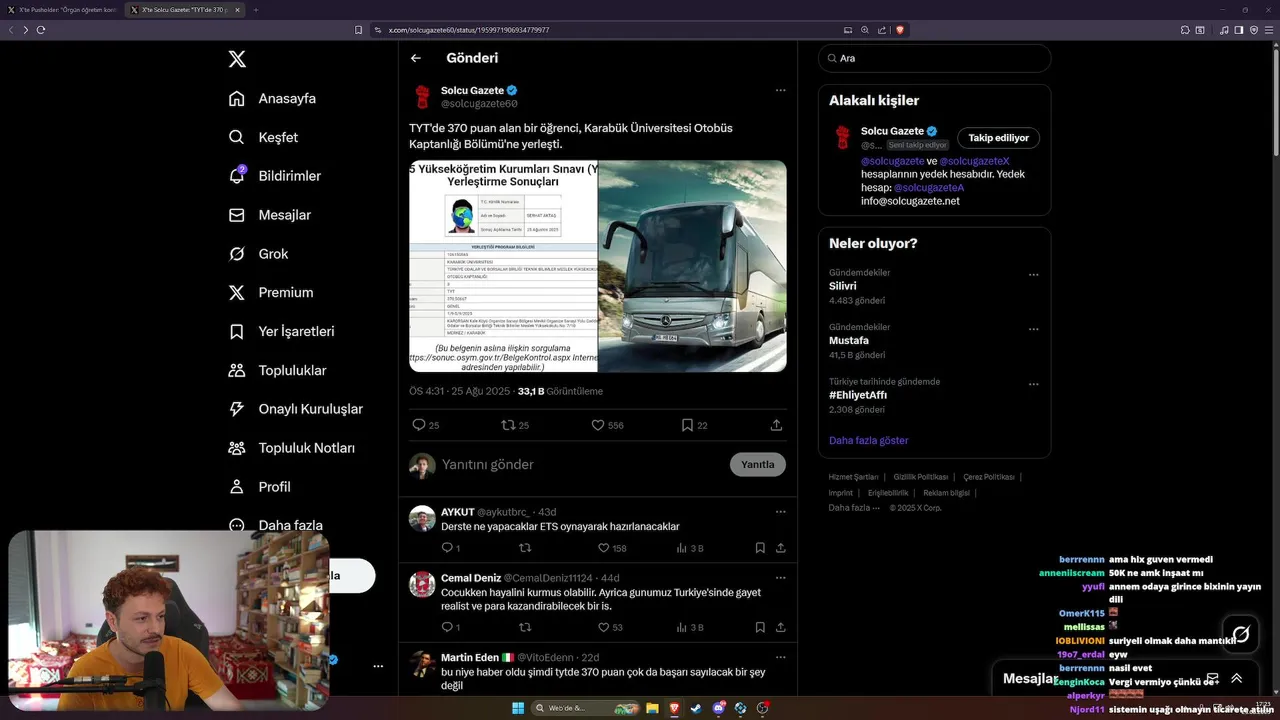Open Windows Start menu
The width and height of the screenshot is (1280, 720).
[x=518, y=708]
